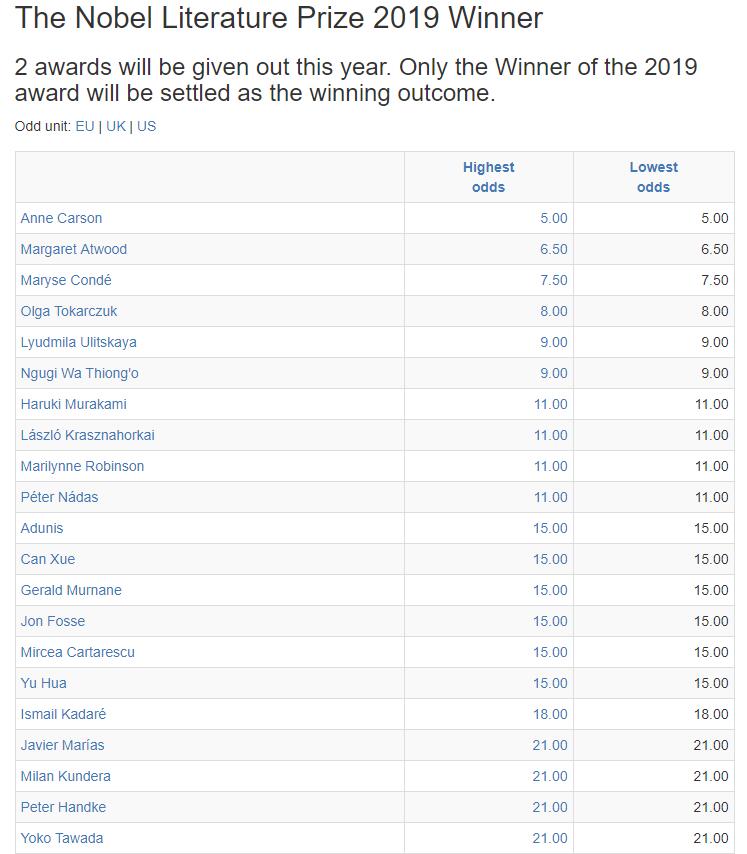Open Jon Fosse odds details
Viewport: 747px width, 854px height.
[x=52, y=621]
